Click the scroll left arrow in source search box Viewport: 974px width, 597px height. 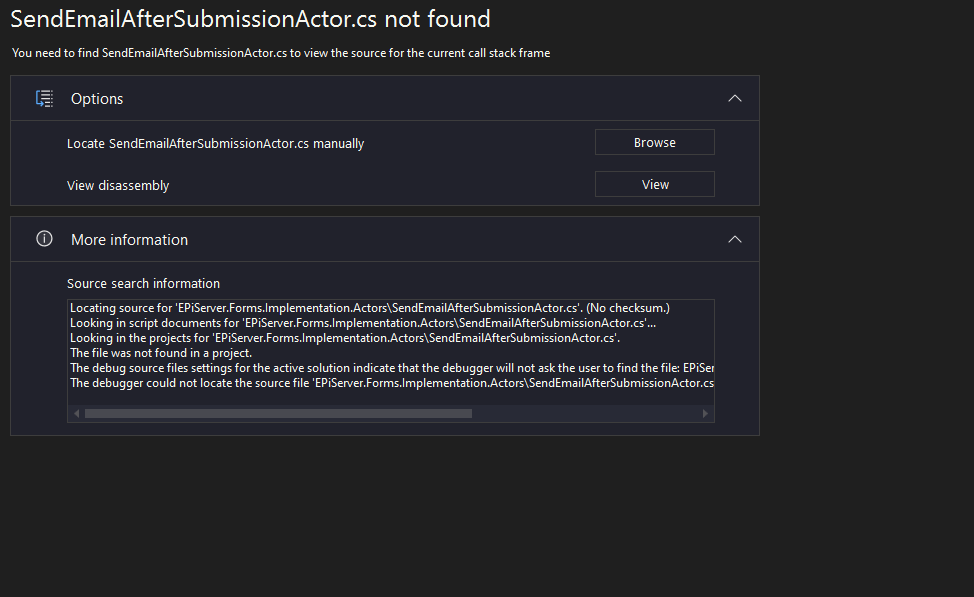[x=75, y=413]
